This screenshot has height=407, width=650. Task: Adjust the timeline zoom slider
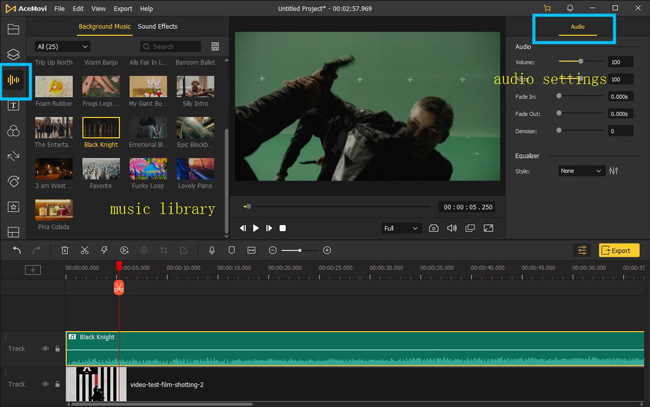pyautogui.click(x=300, y=250)
